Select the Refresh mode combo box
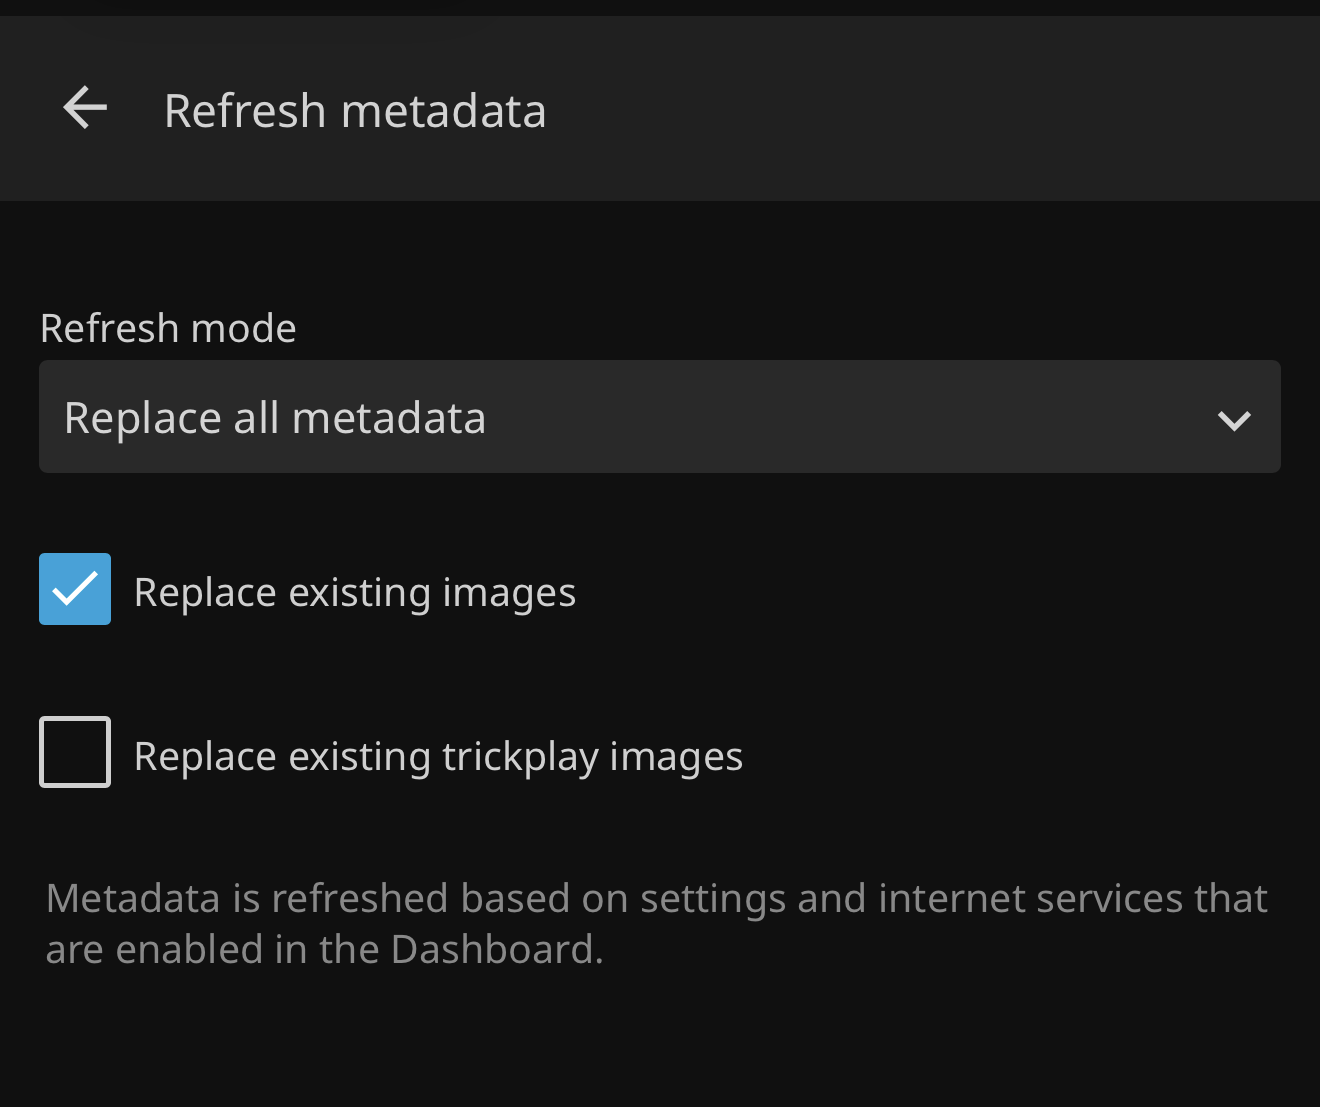Image resolution: width=1320 pixels, height=1107 pixels. [659, 417]
